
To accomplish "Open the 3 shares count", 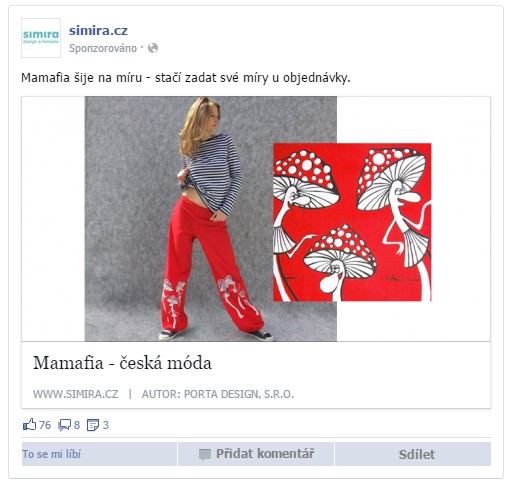I will pyautogui.click(x=106, y=425).
